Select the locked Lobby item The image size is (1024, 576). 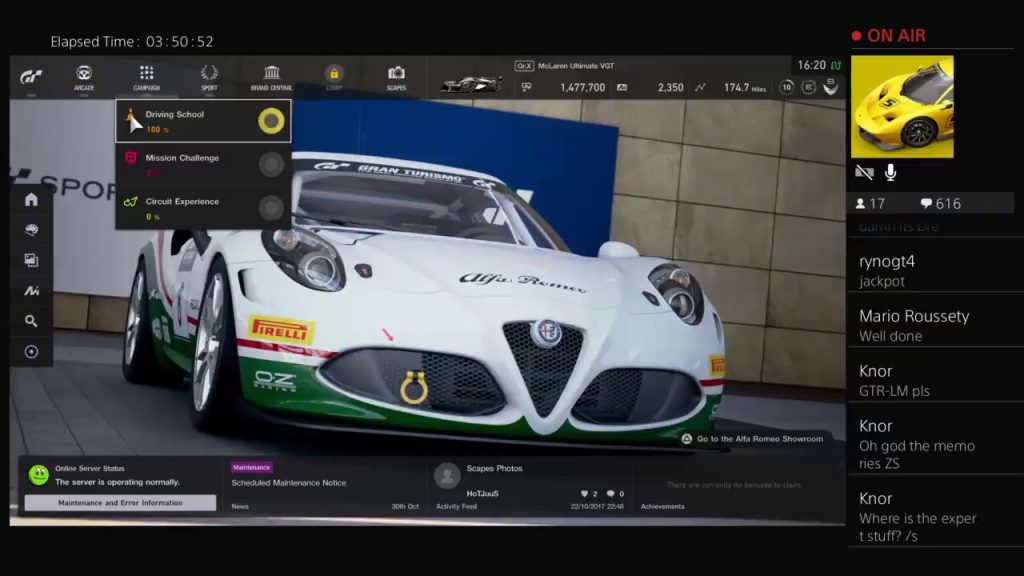click(x=334, y=78)
